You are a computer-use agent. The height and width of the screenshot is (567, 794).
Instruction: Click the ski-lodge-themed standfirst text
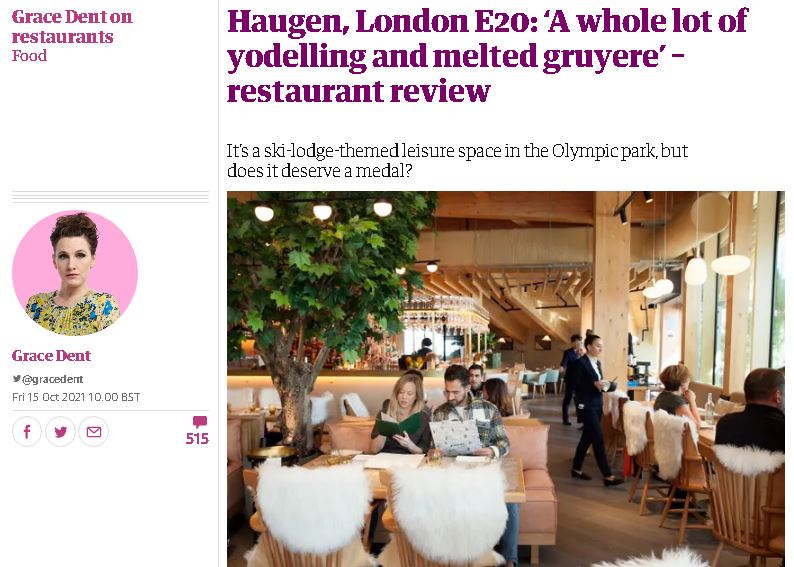coord(457,160)
